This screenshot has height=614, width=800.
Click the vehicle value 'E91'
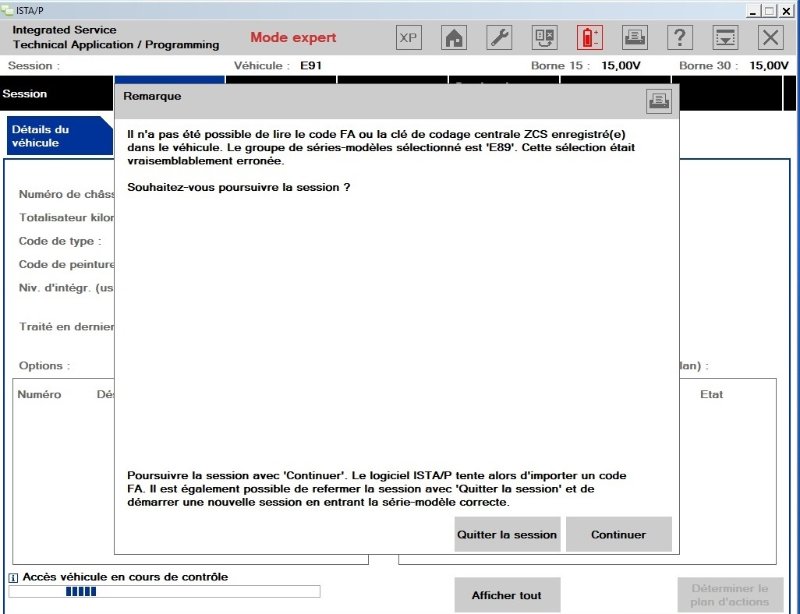coord(311,65)
